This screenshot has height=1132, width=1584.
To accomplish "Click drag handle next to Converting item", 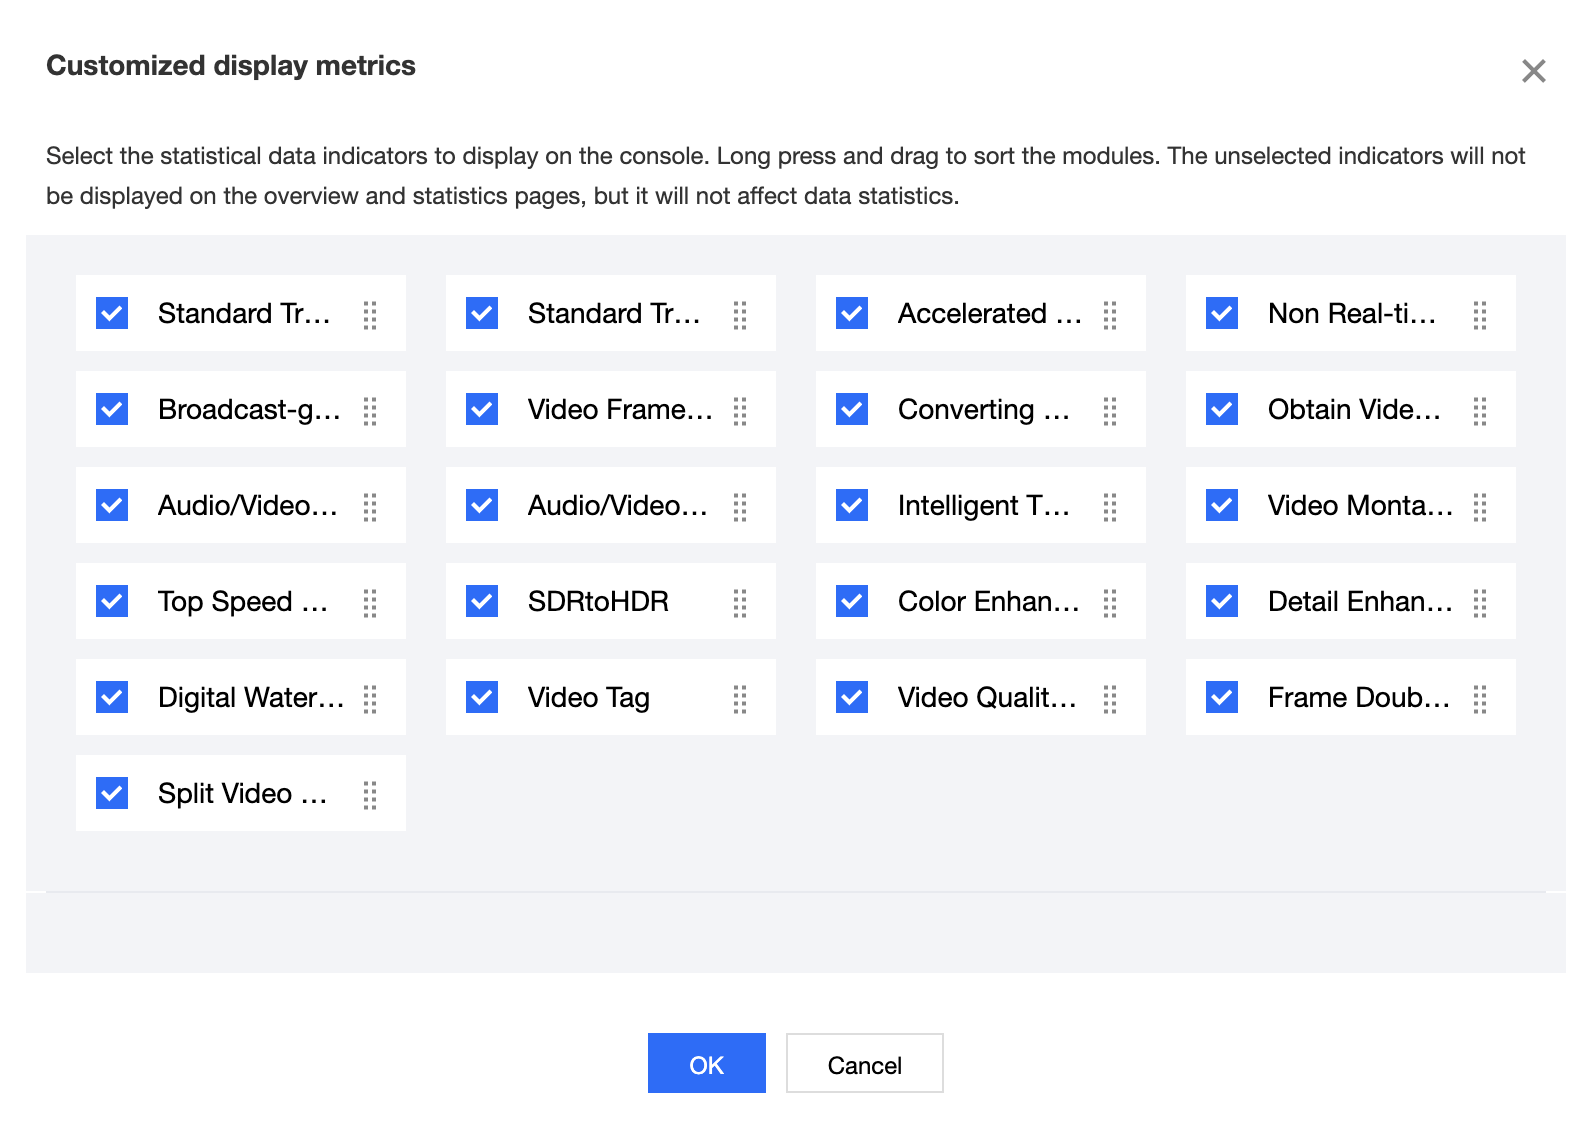I will pyautogui.click(x=1110, y=410).
